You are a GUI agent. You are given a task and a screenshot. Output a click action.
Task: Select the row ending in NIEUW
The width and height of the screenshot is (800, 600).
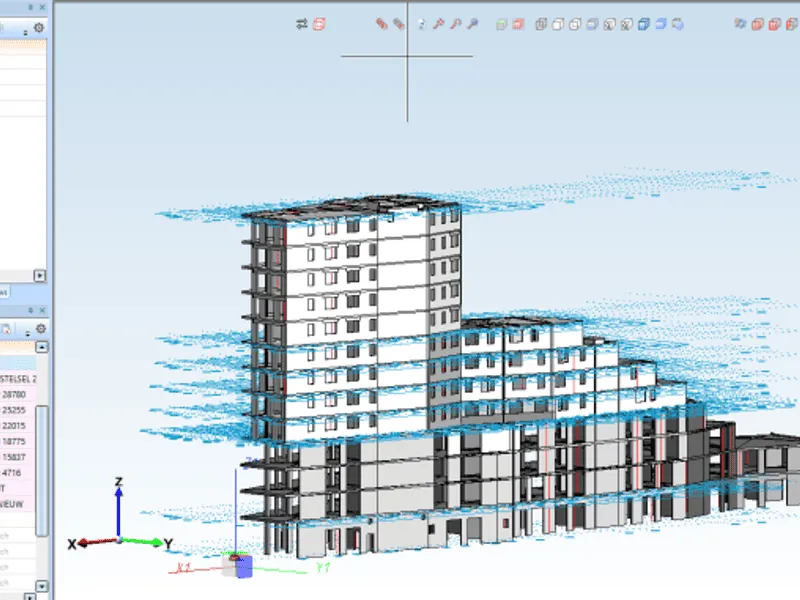tap(18, 504)
